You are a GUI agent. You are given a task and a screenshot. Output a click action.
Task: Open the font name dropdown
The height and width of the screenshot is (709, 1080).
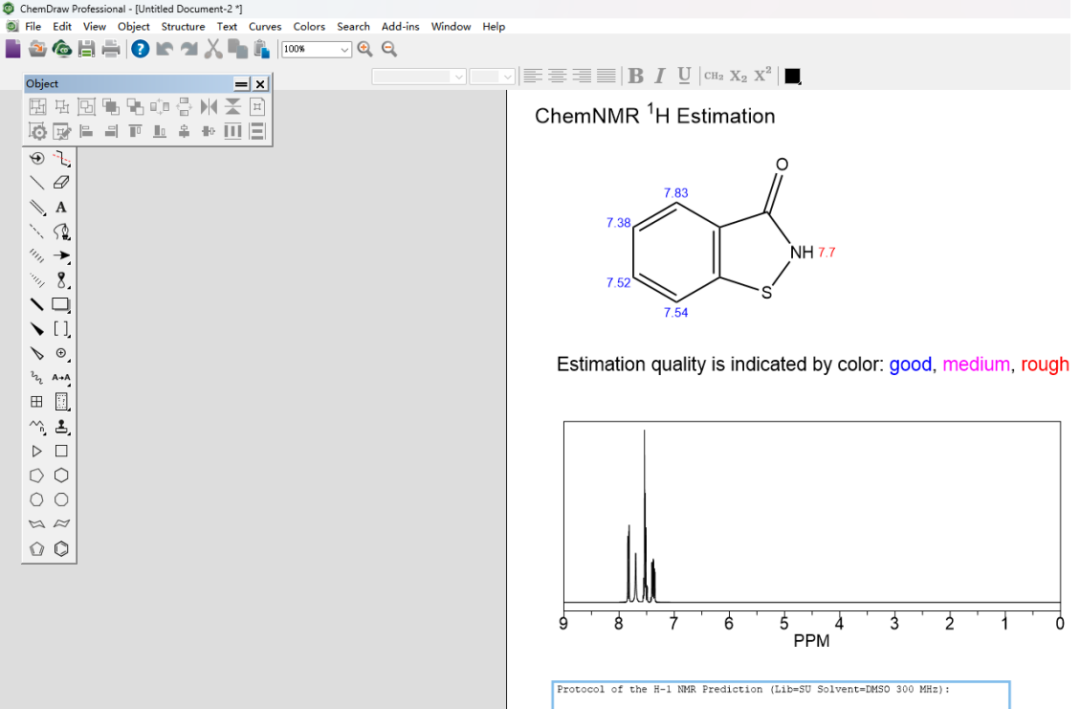(419, 76)
